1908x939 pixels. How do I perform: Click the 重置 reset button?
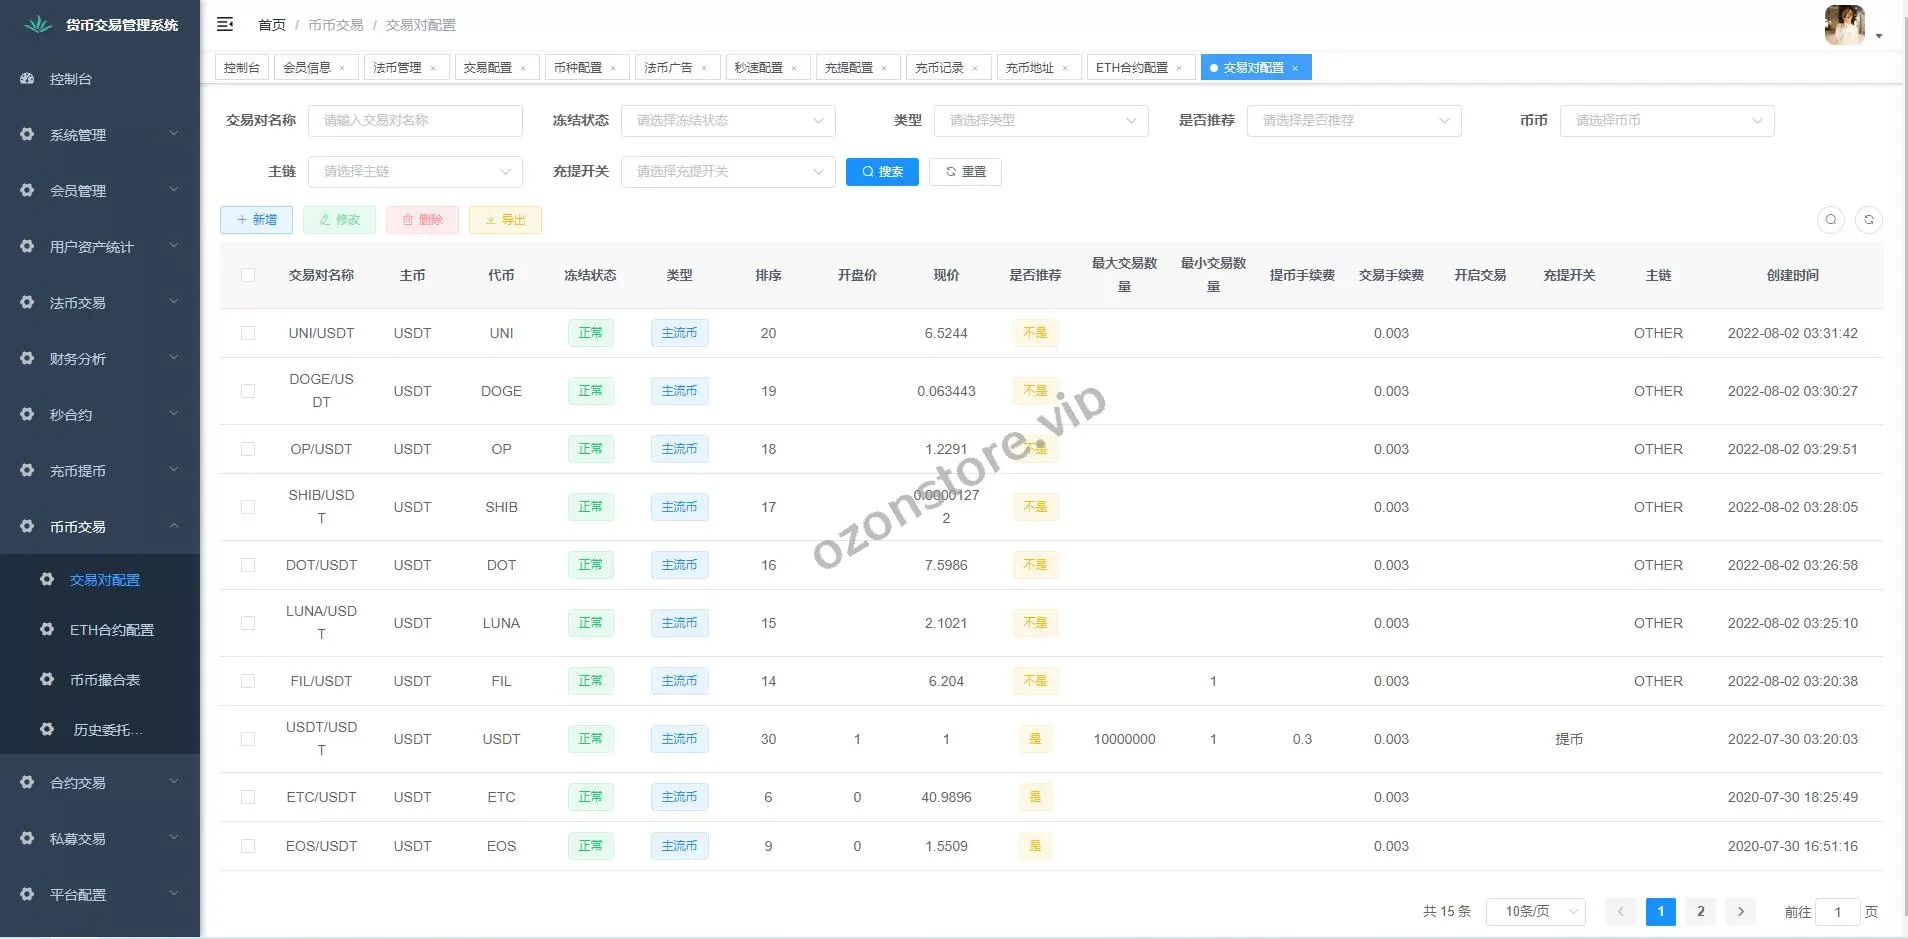pos(965,172)
